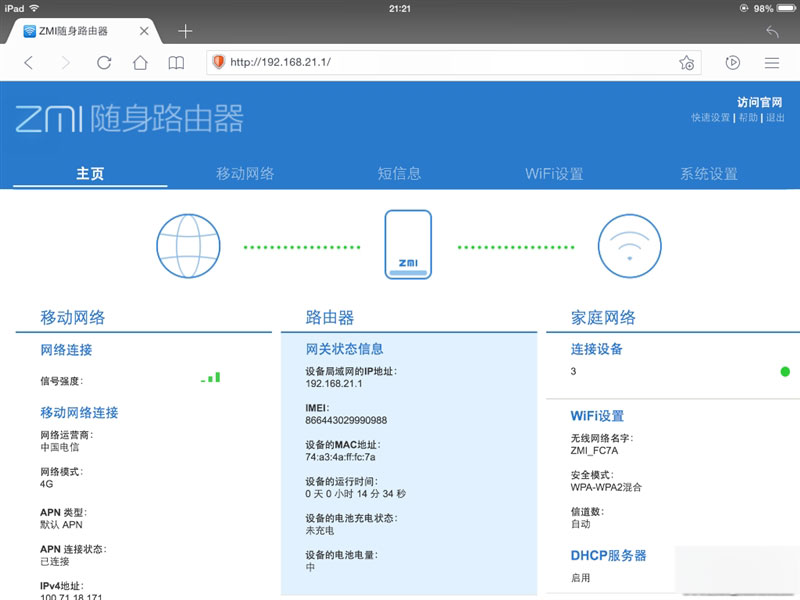Click the reader mode circle icon in toolbar
Image resolution: width=800 pixels, height=600 pixels.
tap(732, 62)
